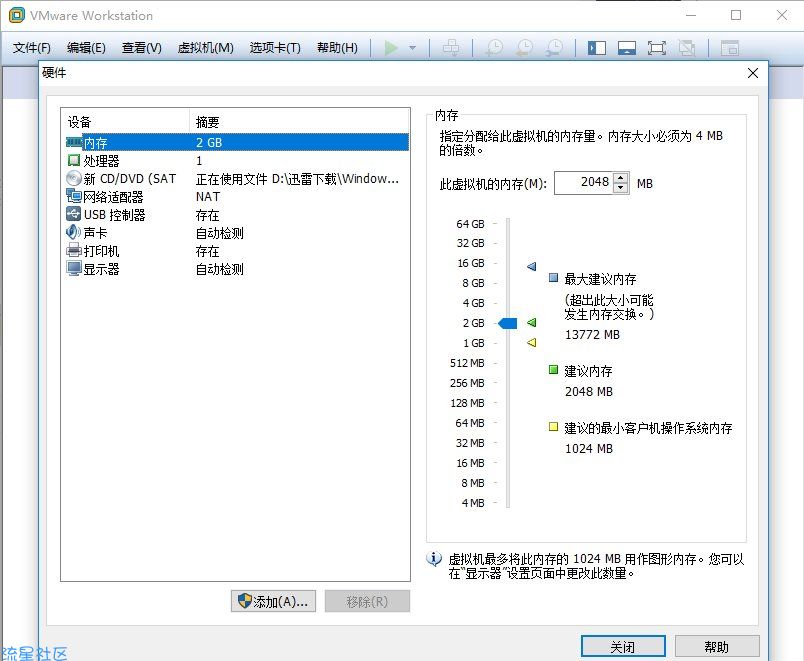
Task: Click the 4 MB slider scale label
Action: (473, 503)
